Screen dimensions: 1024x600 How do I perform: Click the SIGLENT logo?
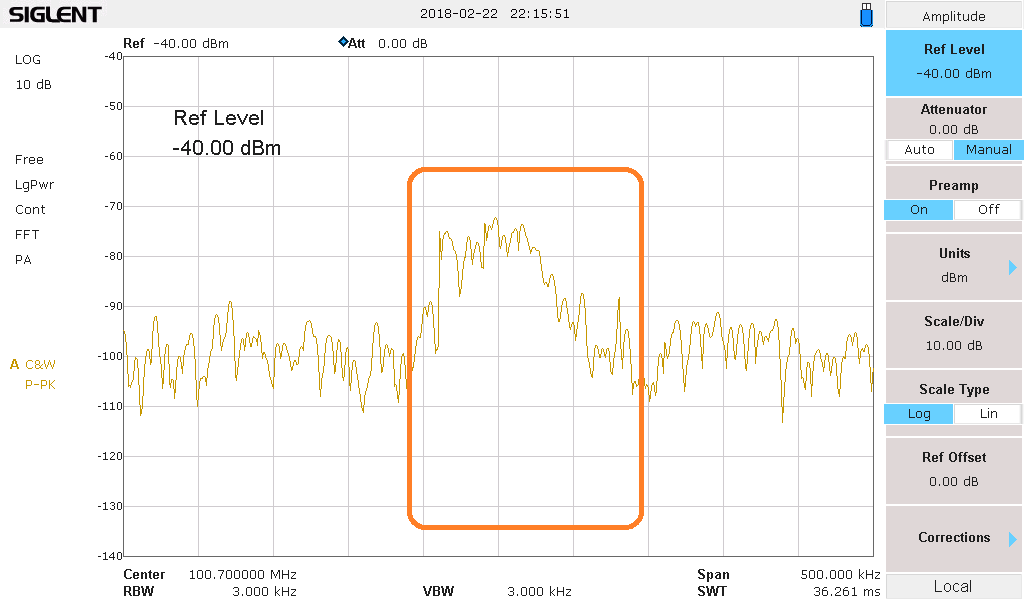click(x=55, y=15)
